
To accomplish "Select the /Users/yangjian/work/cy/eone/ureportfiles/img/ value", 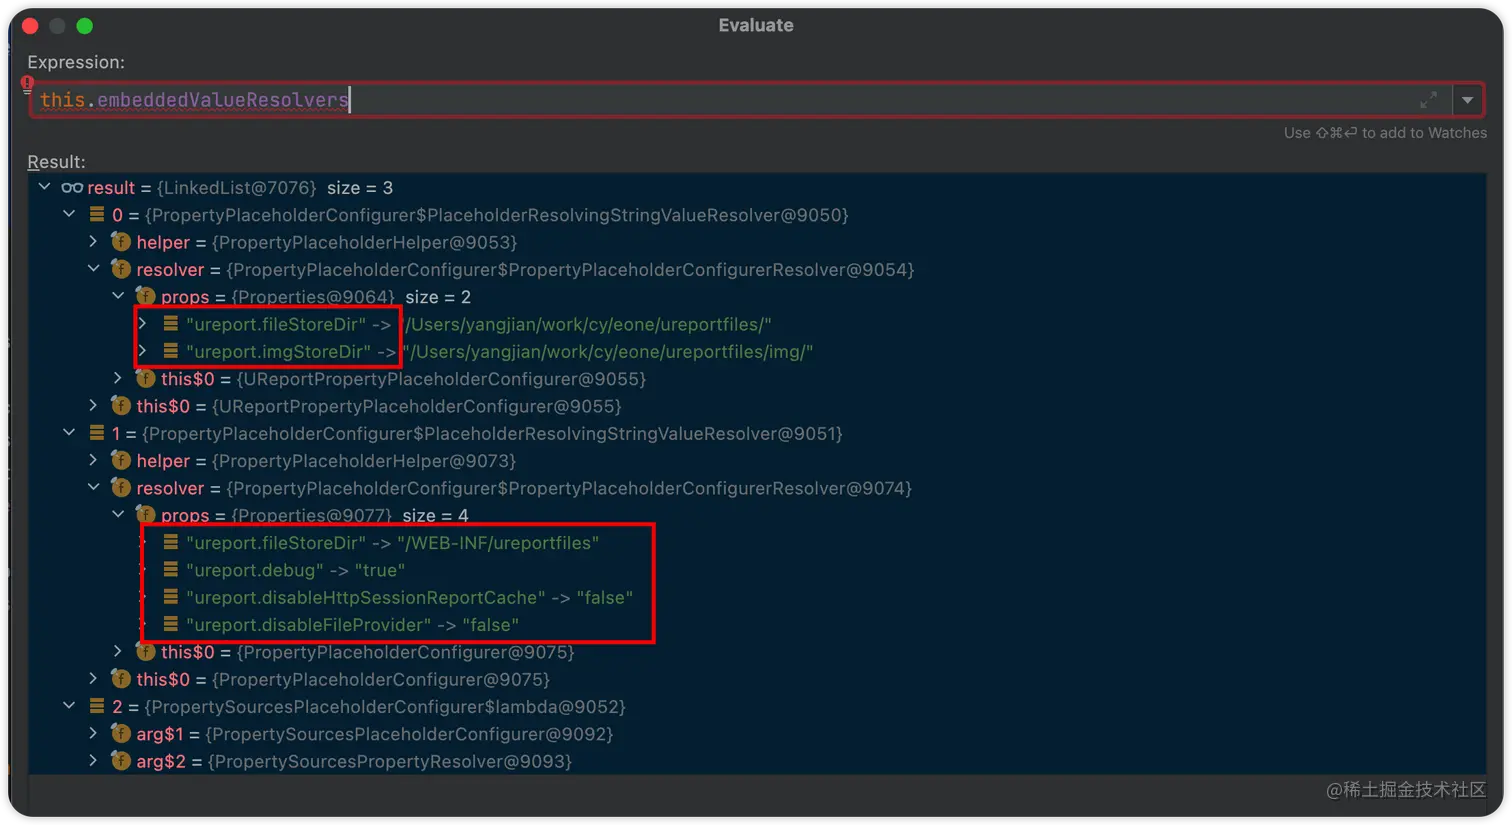I will [x=609, y=352].
